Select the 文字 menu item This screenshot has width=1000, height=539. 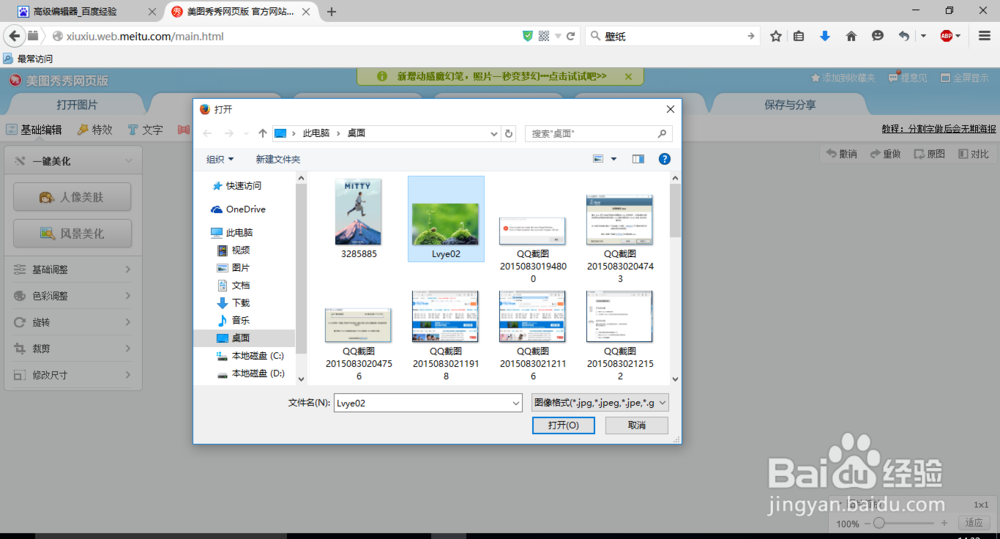tap(145, 129)
